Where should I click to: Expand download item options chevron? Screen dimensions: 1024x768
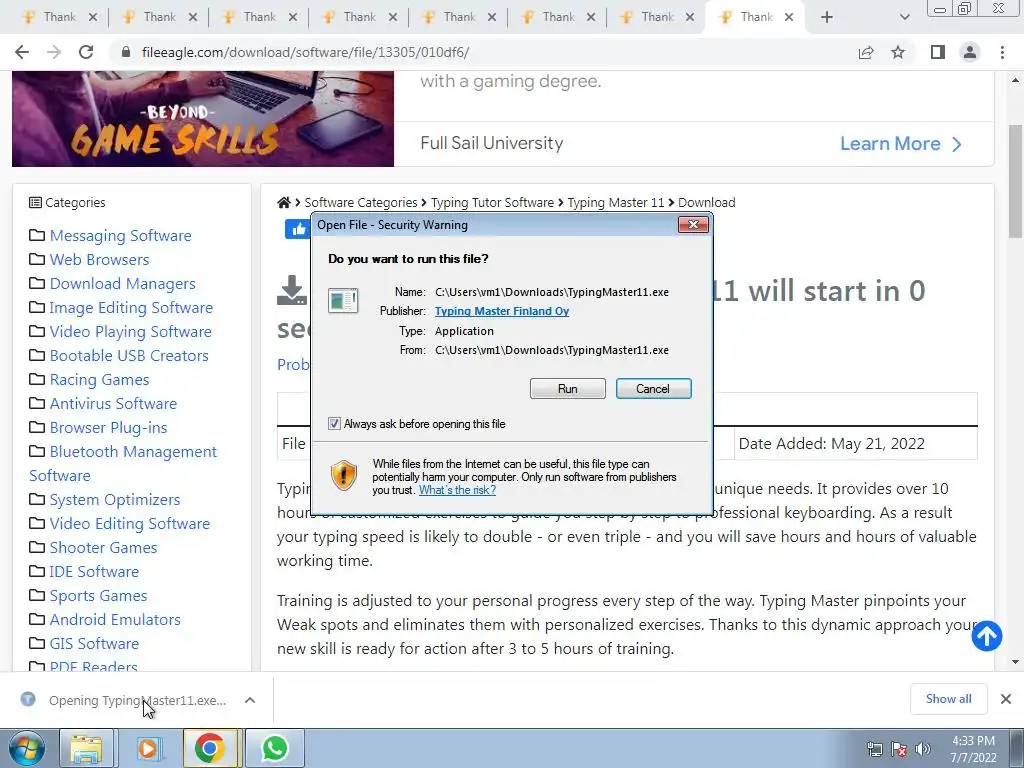click(x=249, y=700)
